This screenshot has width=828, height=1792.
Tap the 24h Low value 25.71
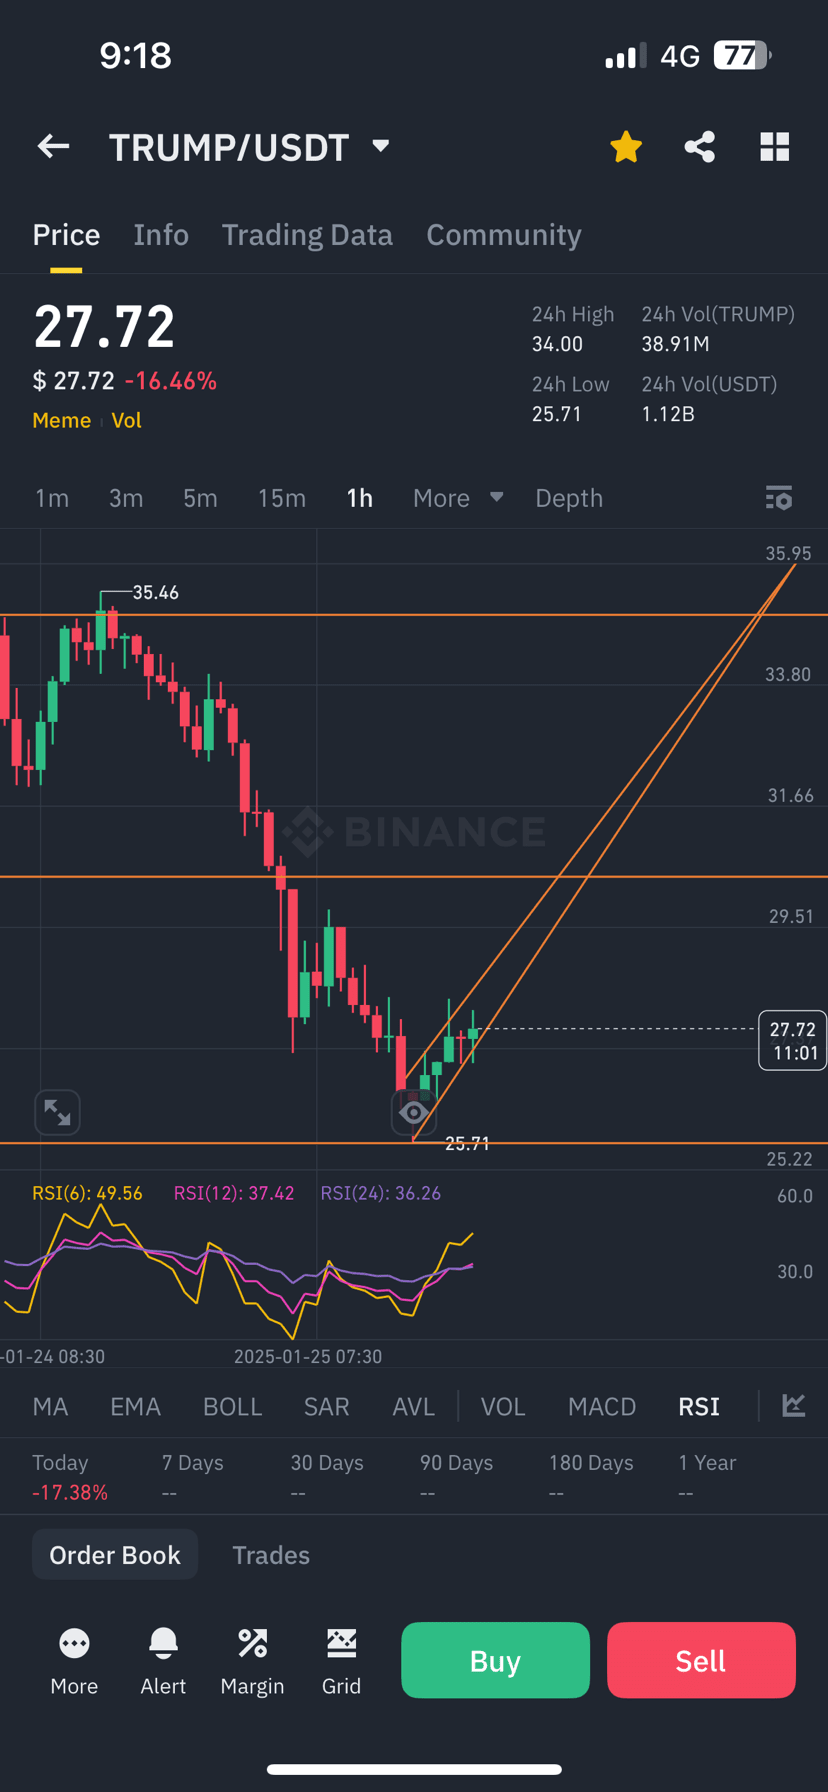point(557,414)
